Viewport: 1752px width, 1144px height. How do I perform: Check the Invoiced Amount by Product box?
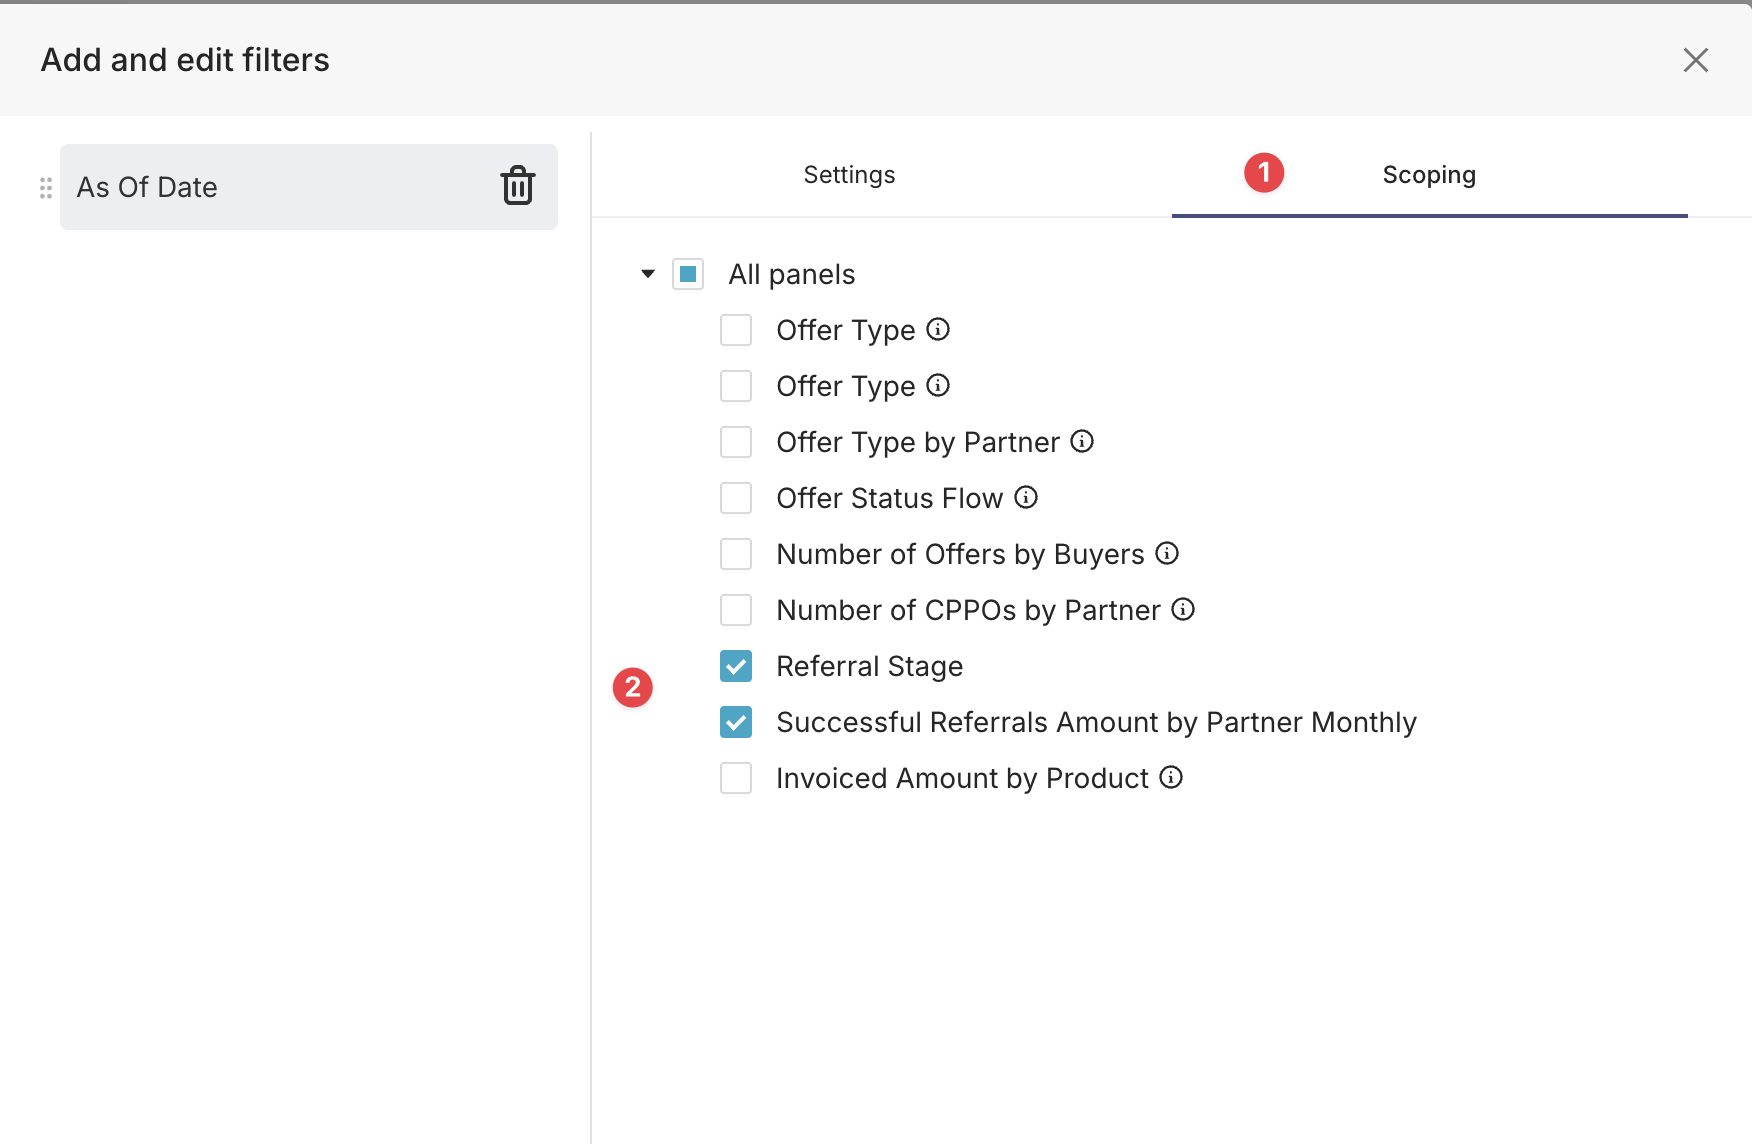click(x=736, y=778)
